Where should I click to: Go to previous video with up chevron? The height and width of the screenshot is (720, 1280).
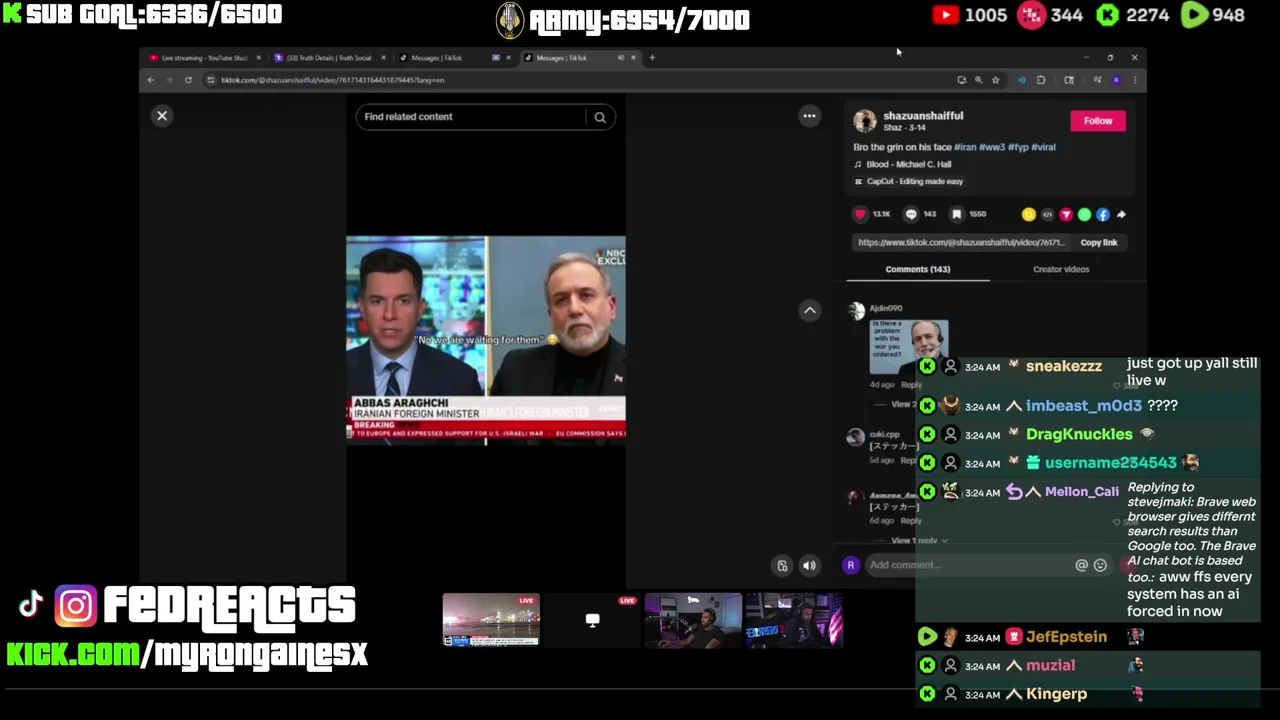809,311
